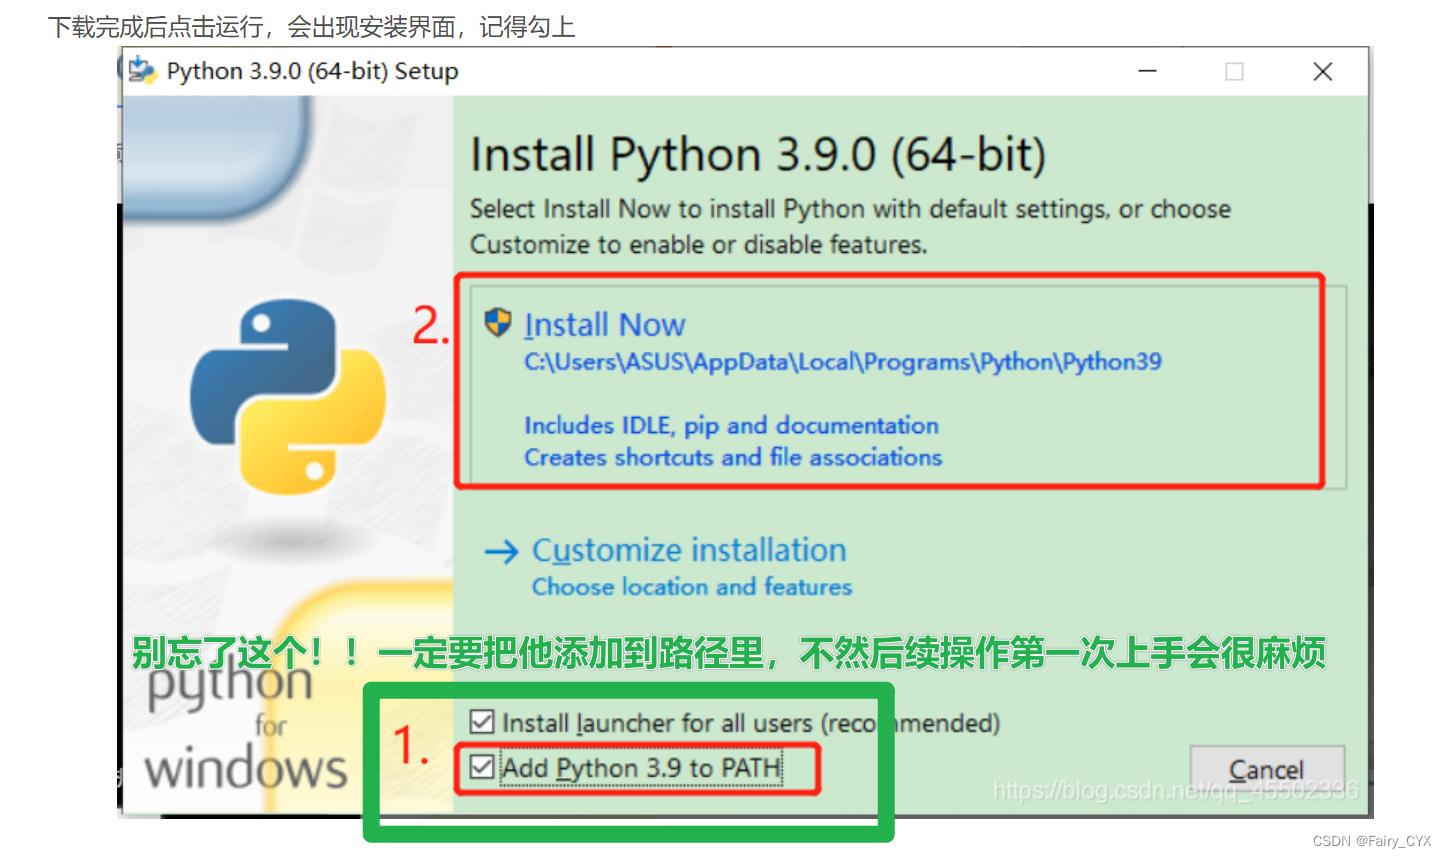Click 'Choose location and features' text

click(x=692, y=587)
